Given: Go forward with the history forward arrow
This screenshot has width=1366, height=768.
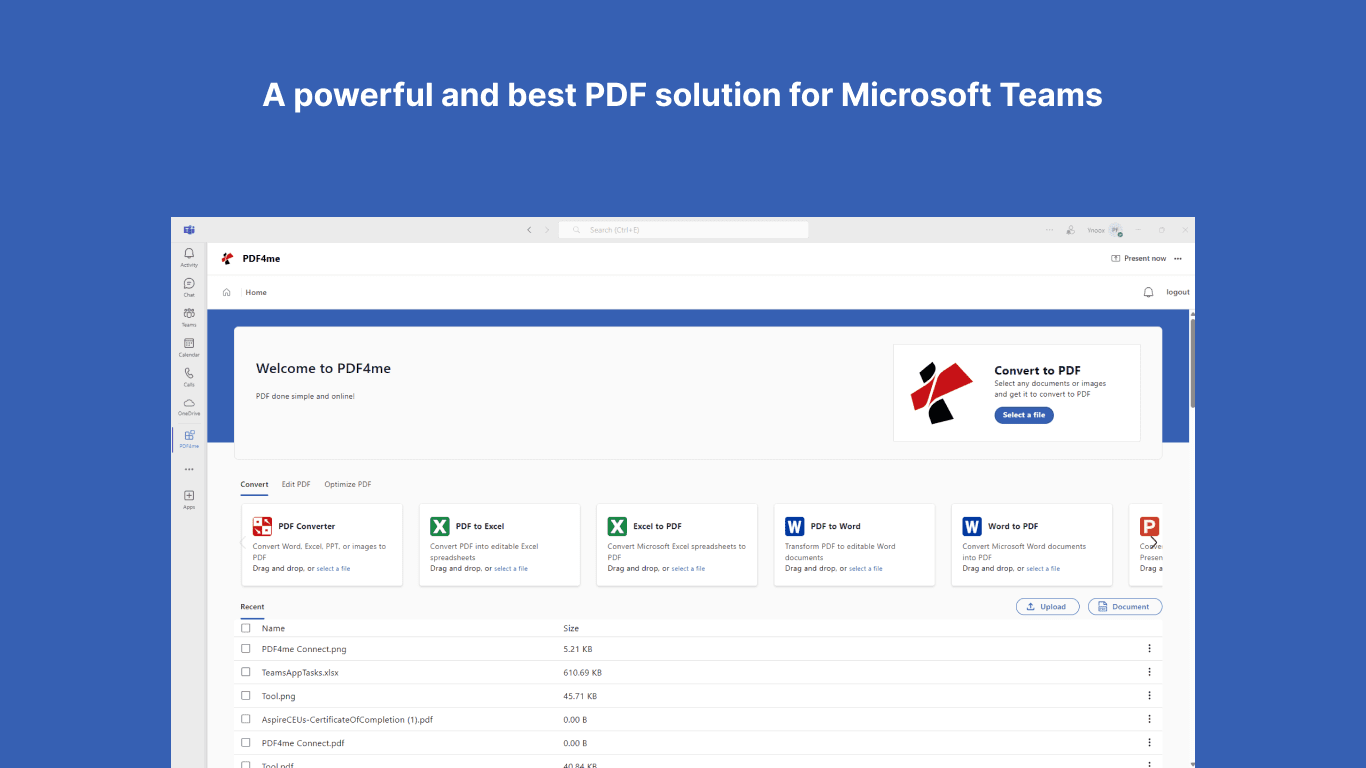Looking at the screenshot, I should [x=547, y=230].
